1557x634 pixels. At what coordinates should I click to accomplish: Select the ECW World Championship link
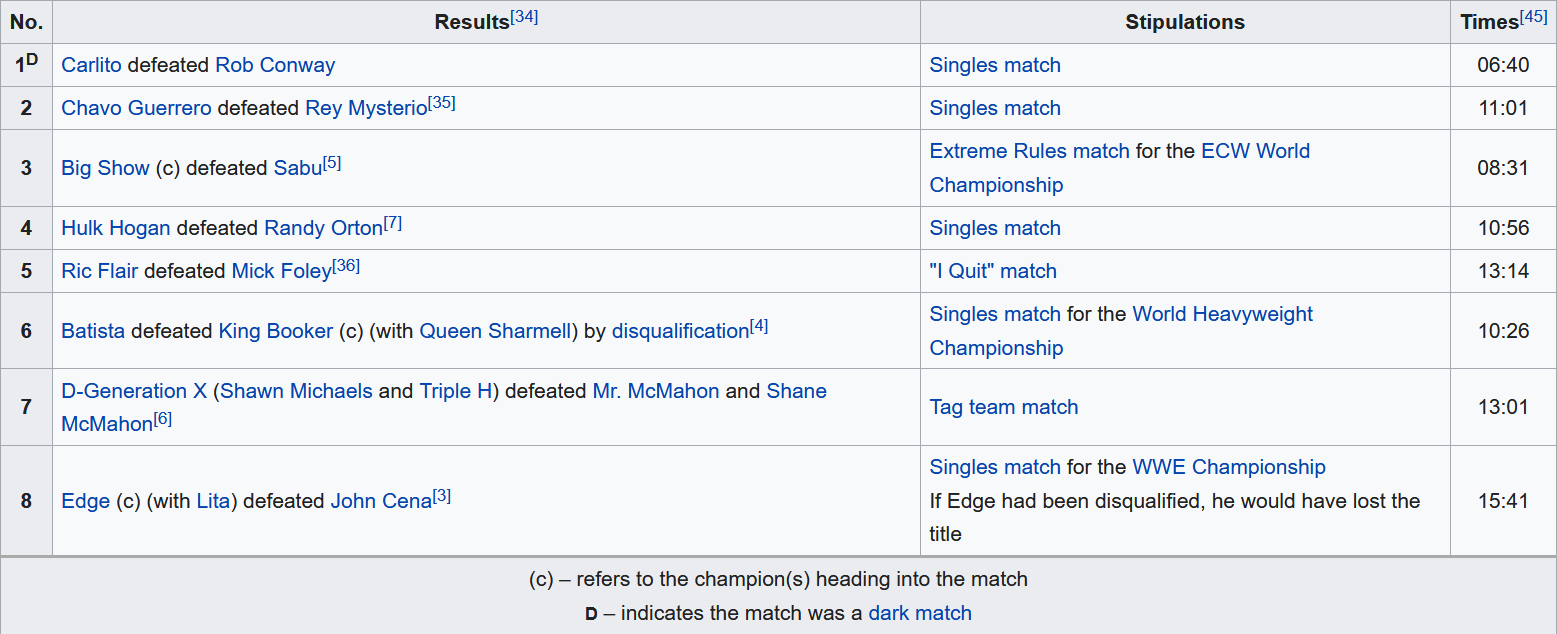[1255, 151]
